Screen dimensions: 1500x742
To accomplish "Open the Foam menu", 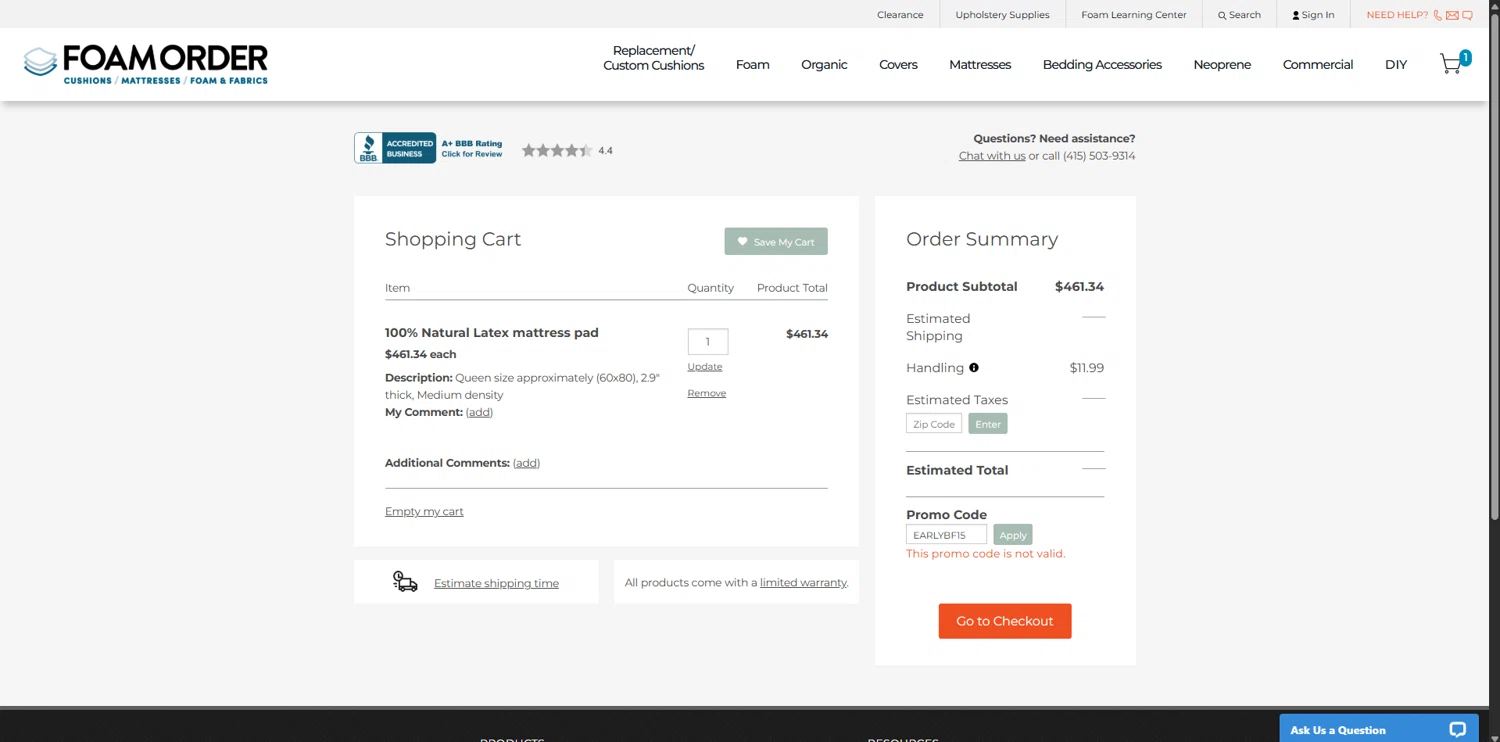I will (x=752, y=65).
